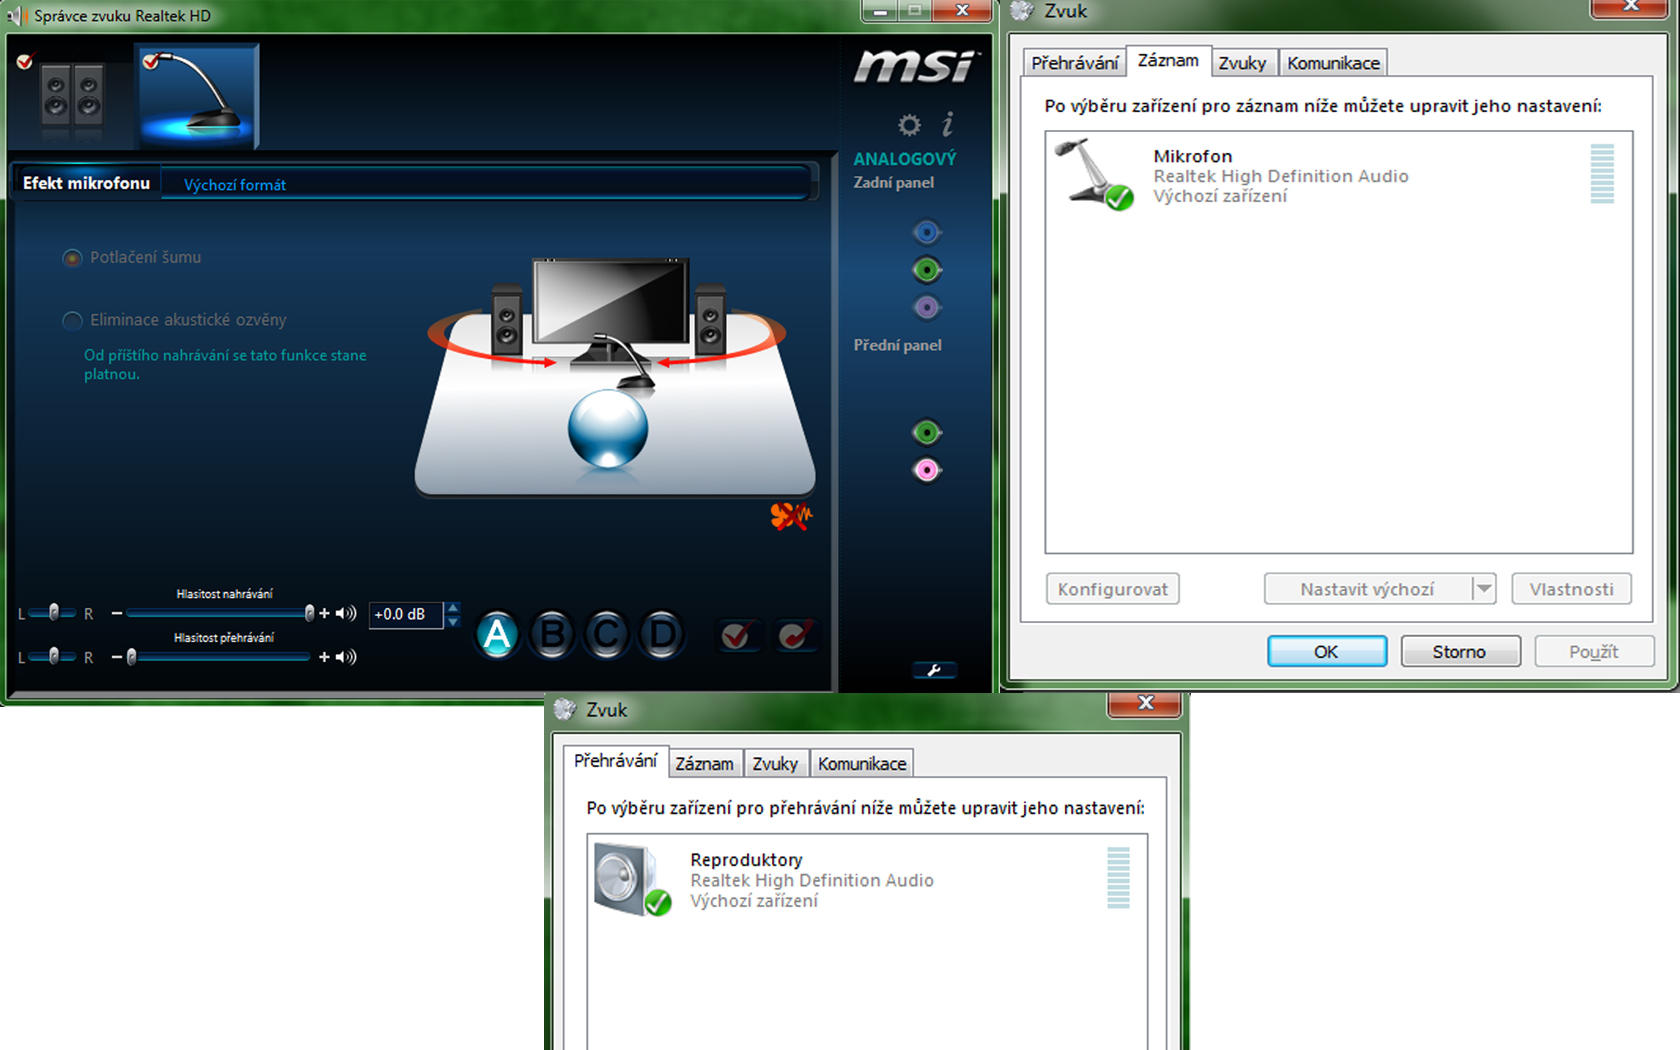This screenshot has width=1680, height=1050.
Task: Confirm with OK in Zvuk window
Action: tap(1327, 651)
